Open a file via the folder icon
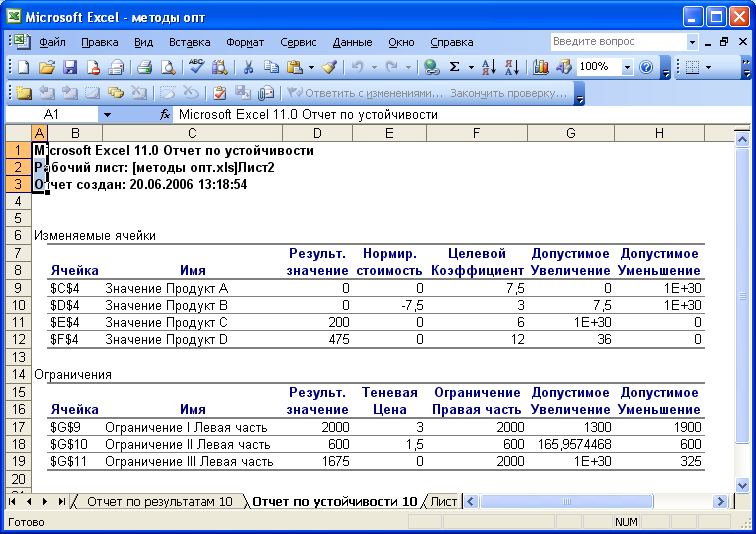The image size is (756, 534). 47,67
